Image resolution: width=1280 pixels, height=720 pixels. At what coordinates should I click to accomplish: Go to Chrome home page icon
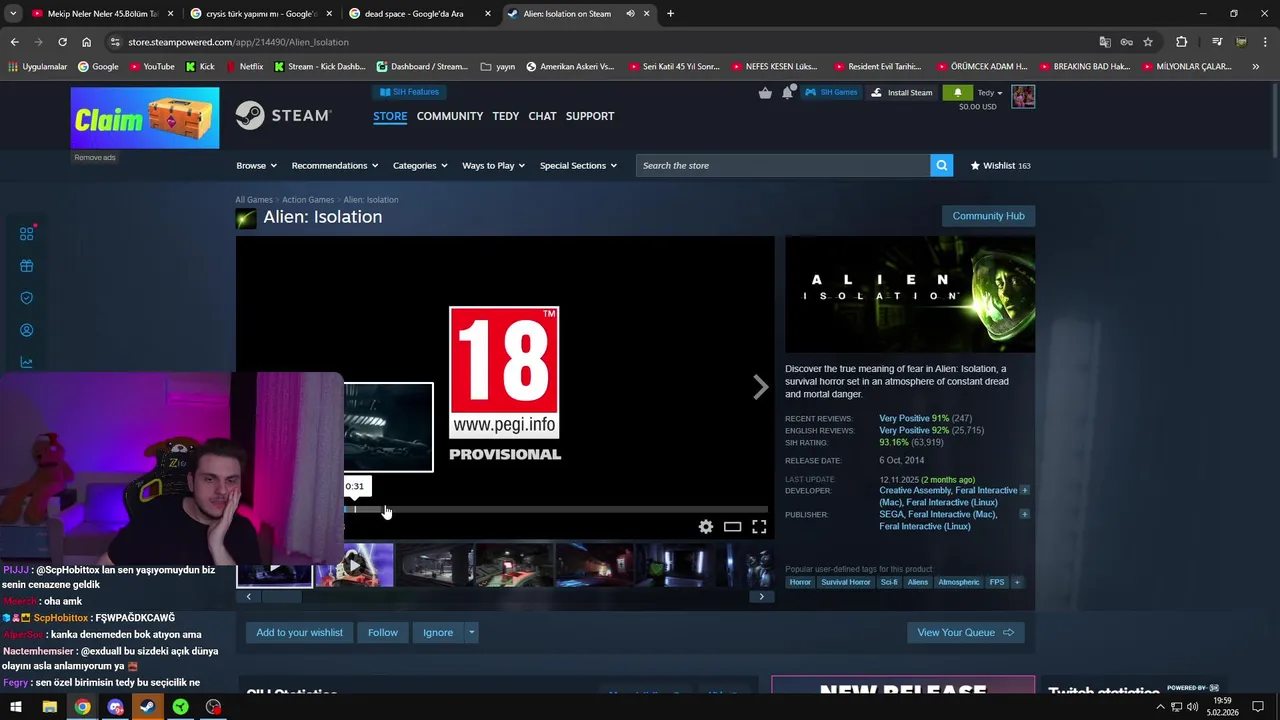click(86, 42)
